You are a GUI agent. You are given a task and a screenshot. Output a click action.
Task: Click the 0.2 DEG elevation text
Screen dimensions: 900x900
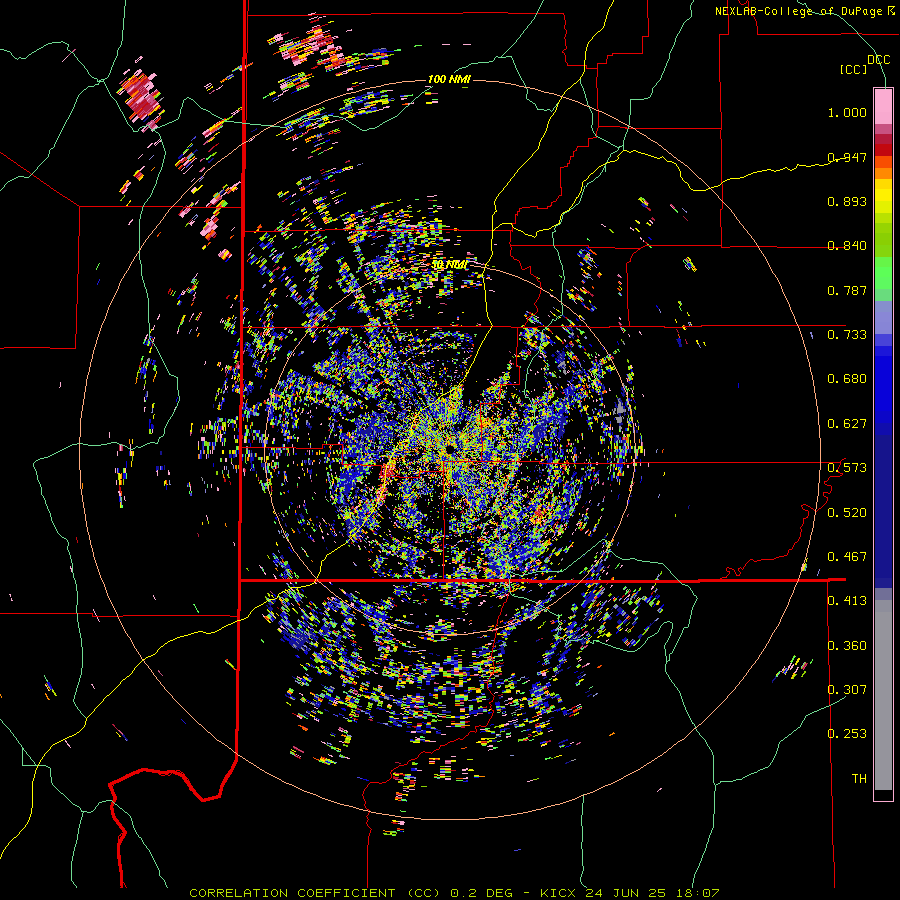484,893
